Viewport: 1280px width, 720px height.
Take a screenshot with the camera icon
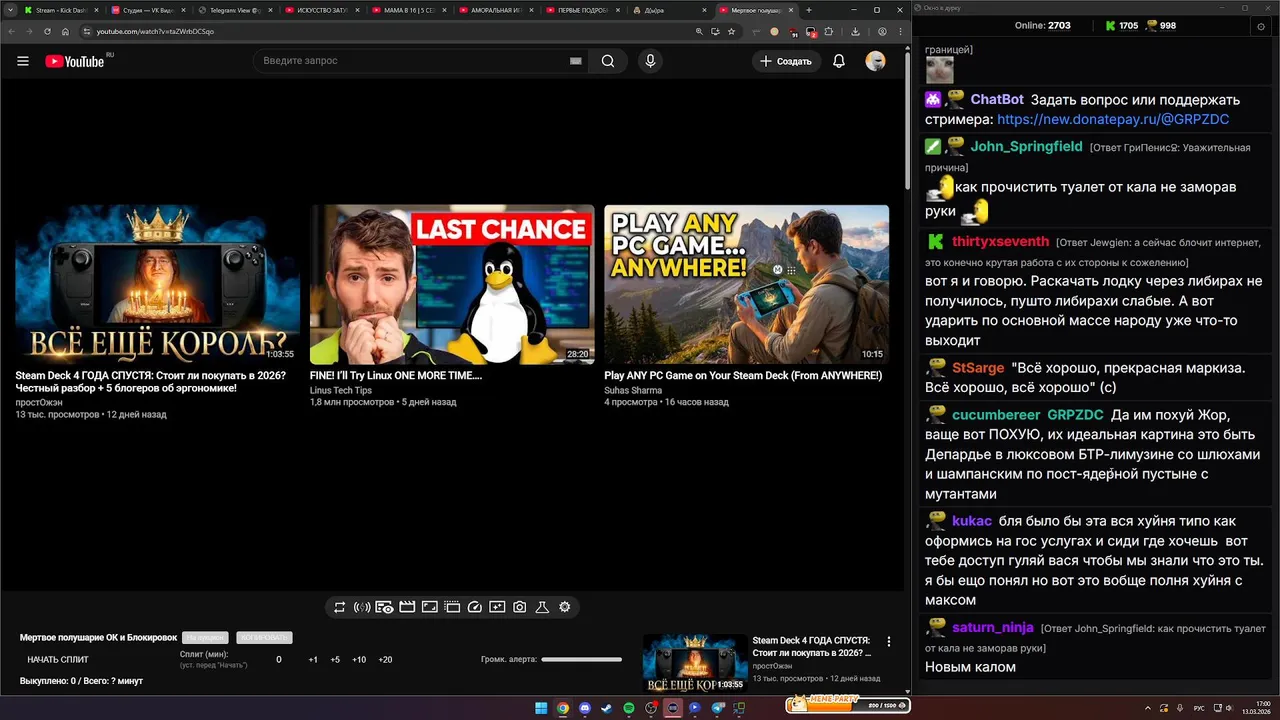pos(520,607)
